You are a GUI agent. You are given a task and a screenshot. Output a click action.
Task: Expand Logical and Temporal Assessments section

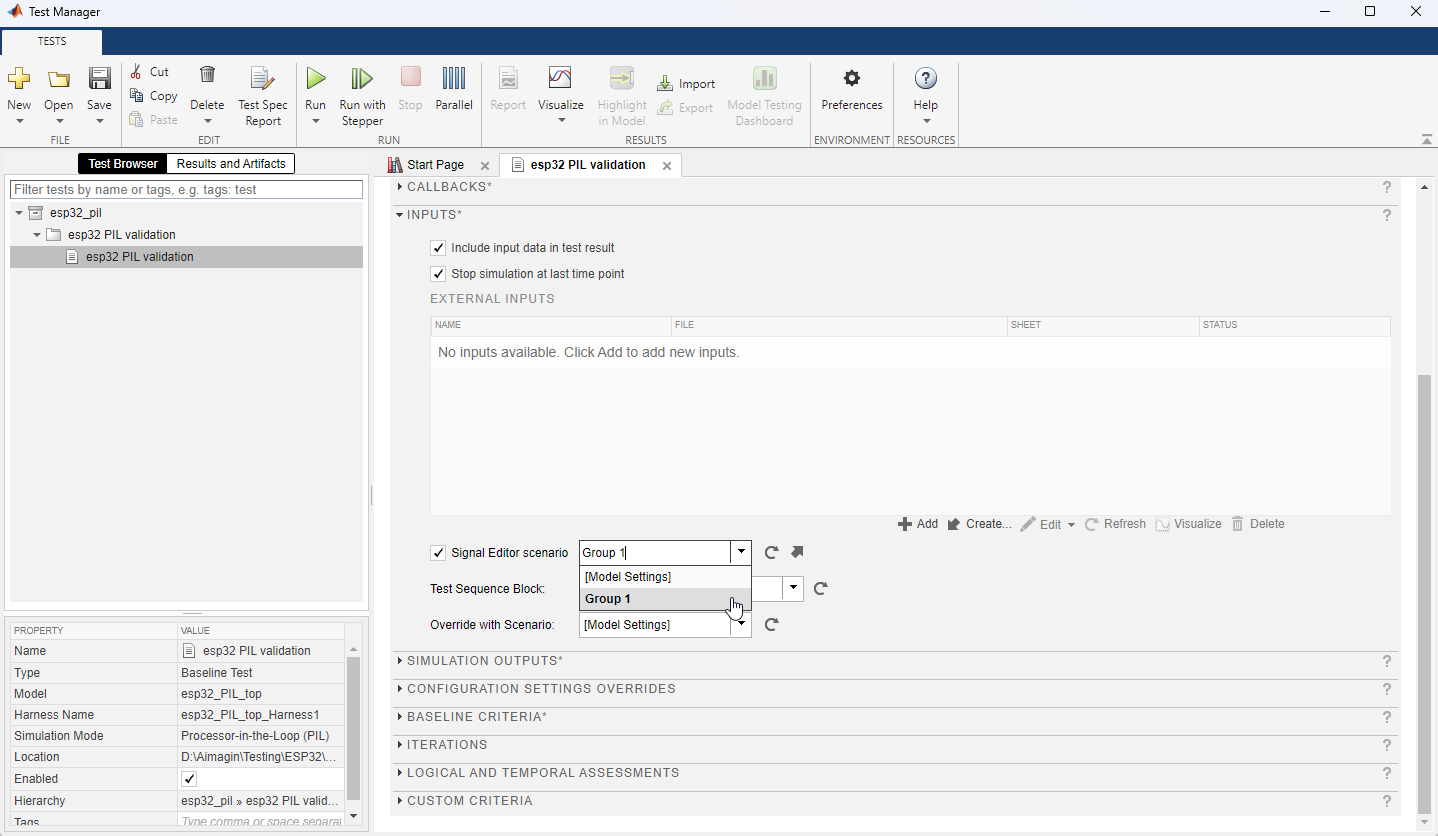pos(400,773)
